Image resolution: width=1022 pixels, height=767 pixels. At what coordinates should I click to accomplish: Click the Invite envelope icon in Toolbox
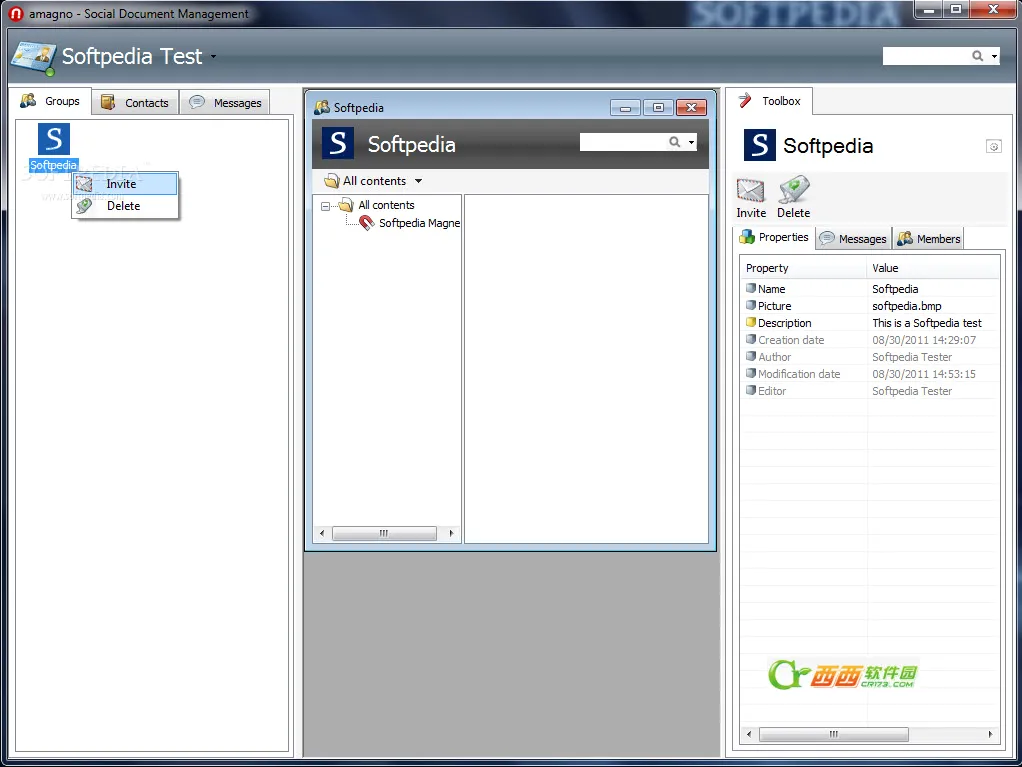pyautogui.click(x=750, y=191)
